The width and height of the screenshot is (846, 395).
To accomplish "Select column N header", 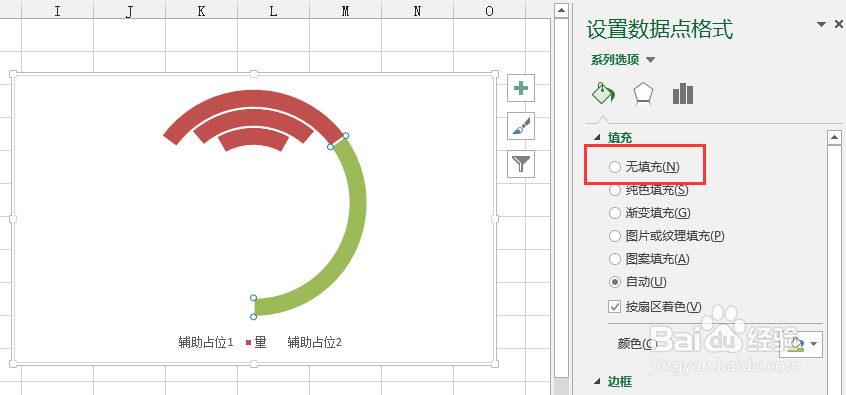I will [x=417, y=11].
